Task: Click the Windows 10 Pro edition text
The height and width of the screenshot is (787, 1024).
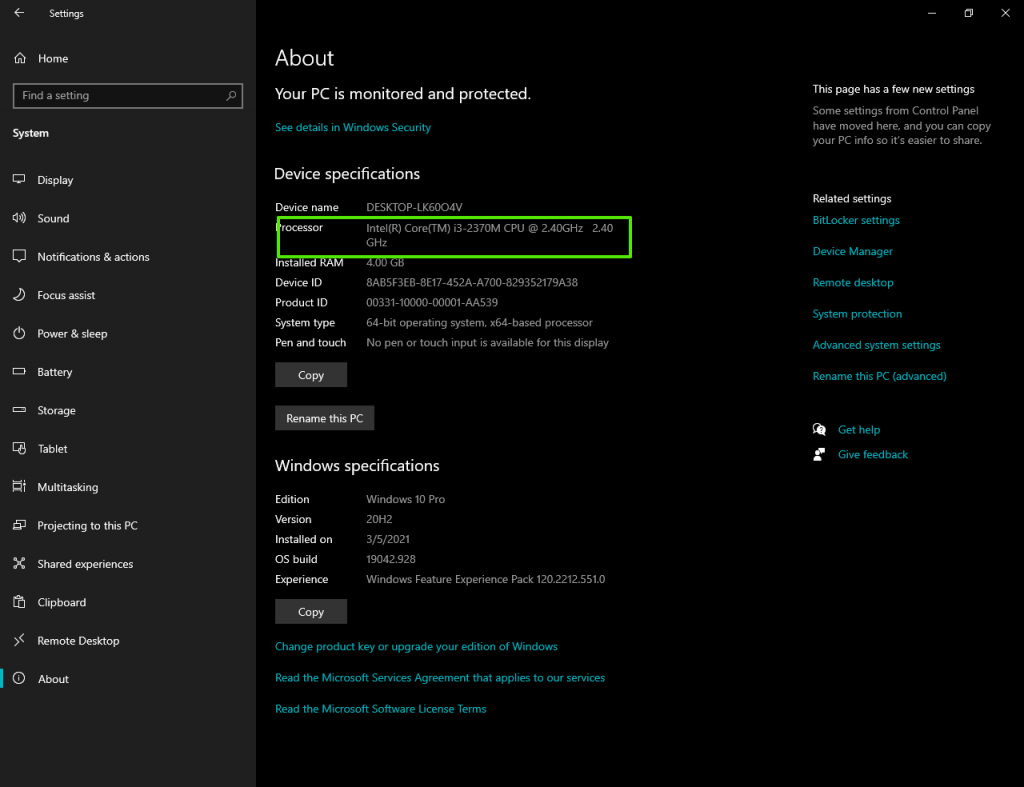Action: pyautogui.click(x=406, y=499)
